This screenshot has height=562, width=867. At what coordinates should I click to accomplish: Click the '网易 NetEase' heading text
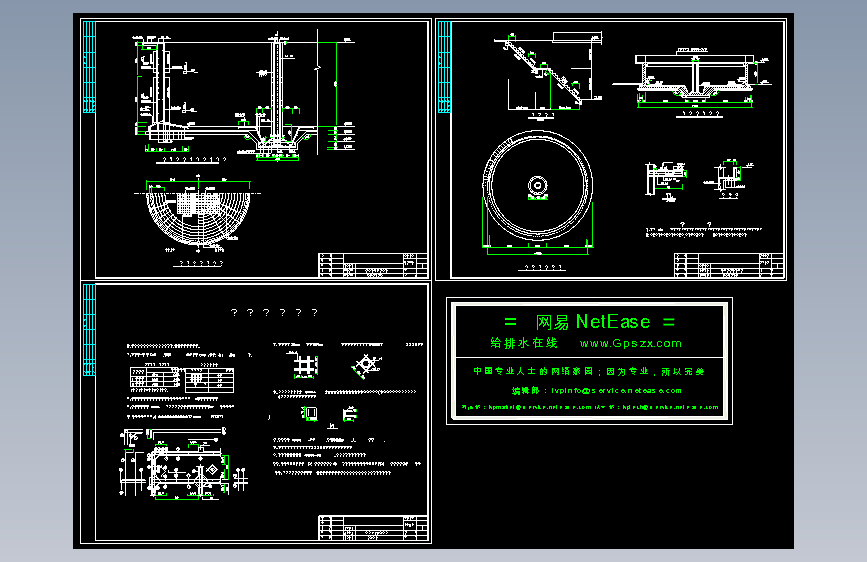[x=592, y=322]
